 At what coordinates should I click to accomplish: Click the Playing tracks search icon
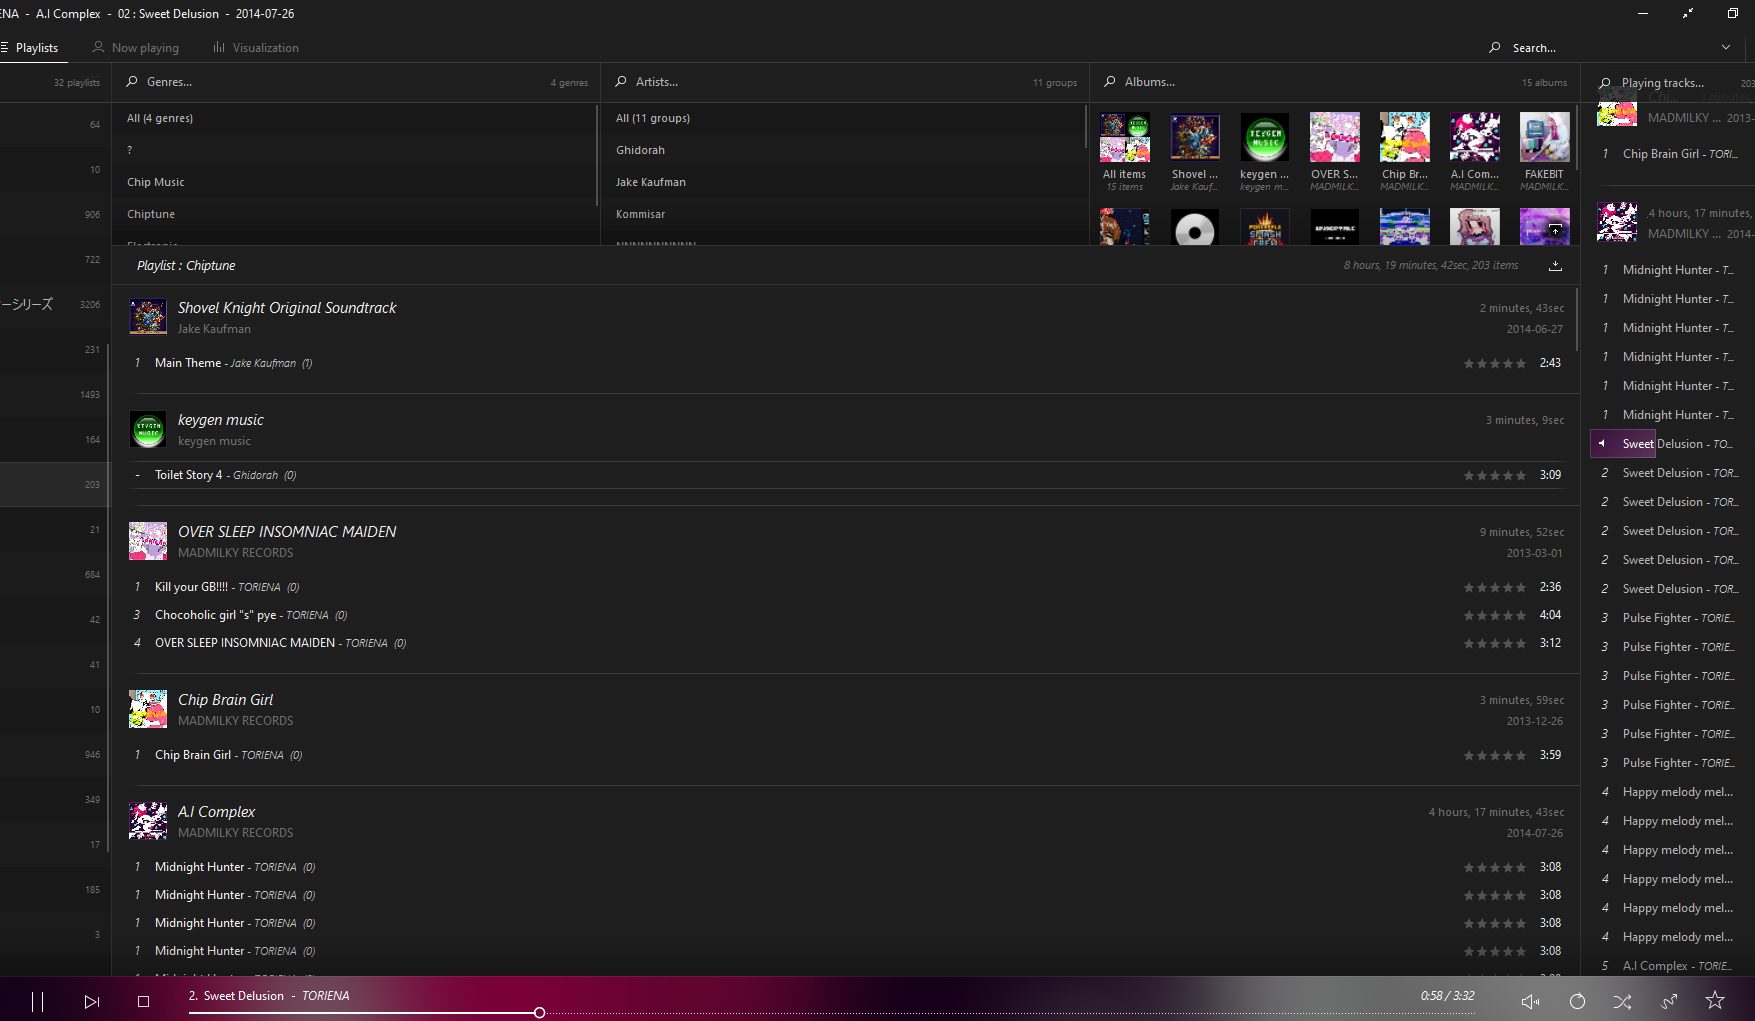(x=1605, y=83)
